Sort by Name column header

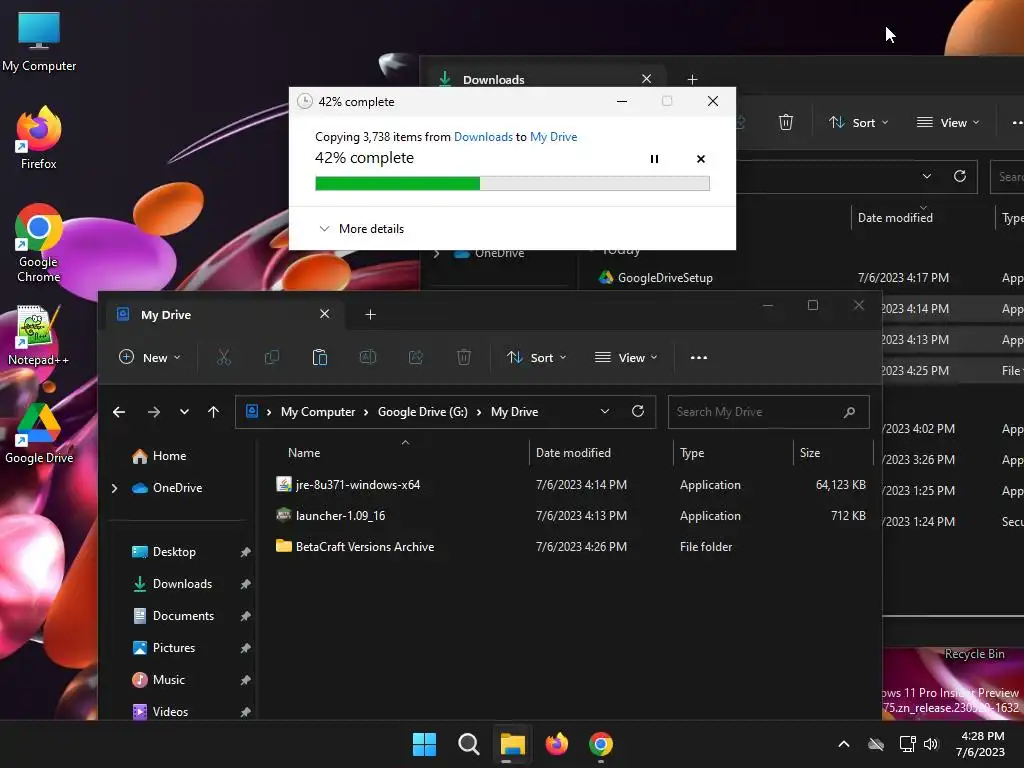coord(304,453)
